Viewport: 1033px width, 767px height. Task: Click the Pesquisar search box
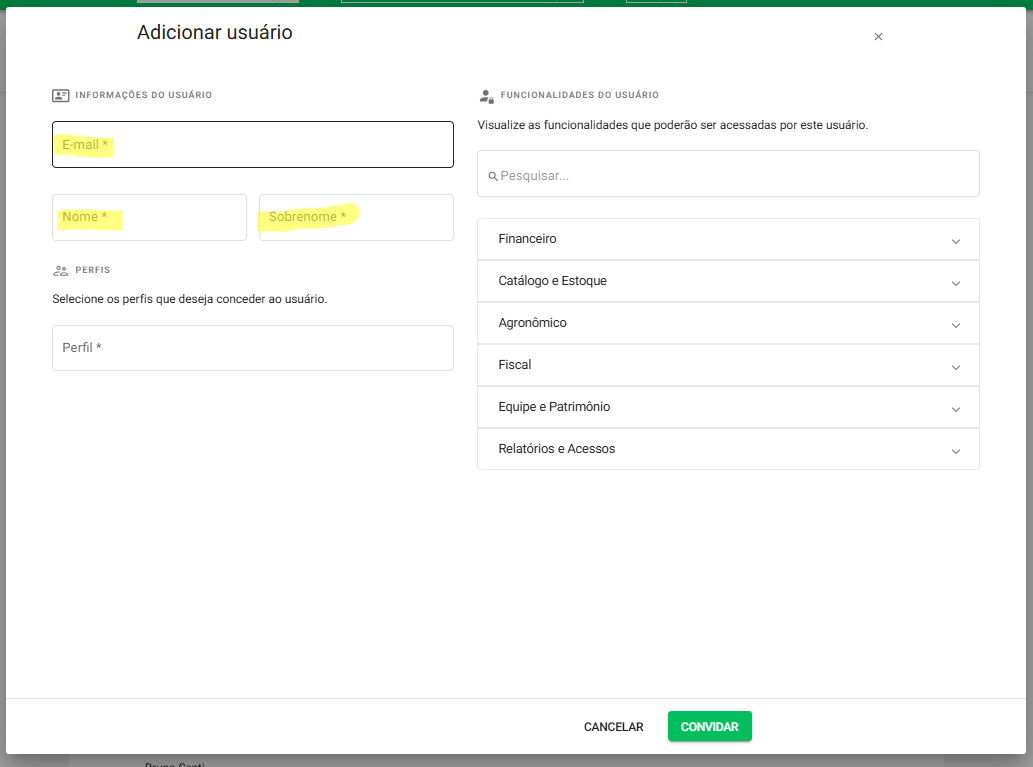coord(735,175)
